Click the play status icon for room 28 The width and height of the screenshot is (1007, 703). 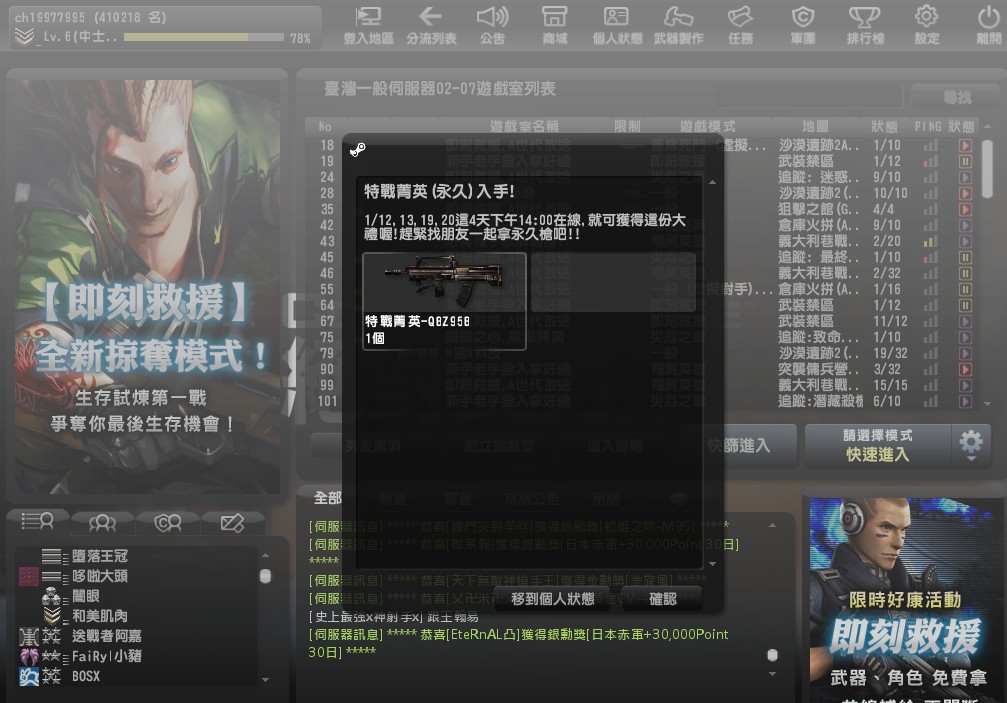965,193
